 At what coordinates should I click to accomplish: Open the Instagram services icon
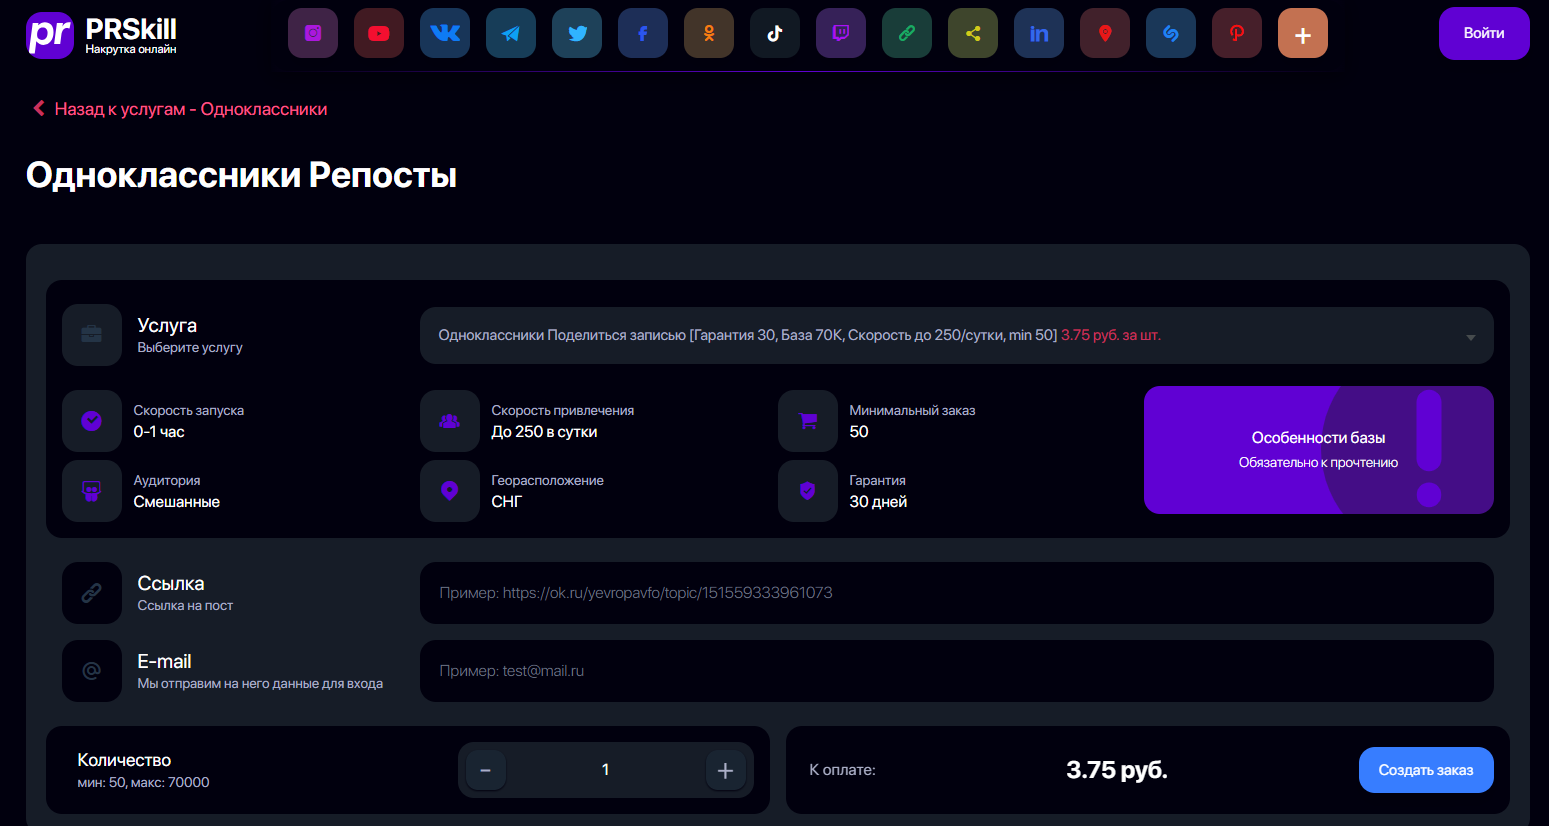tap(313, 33)
